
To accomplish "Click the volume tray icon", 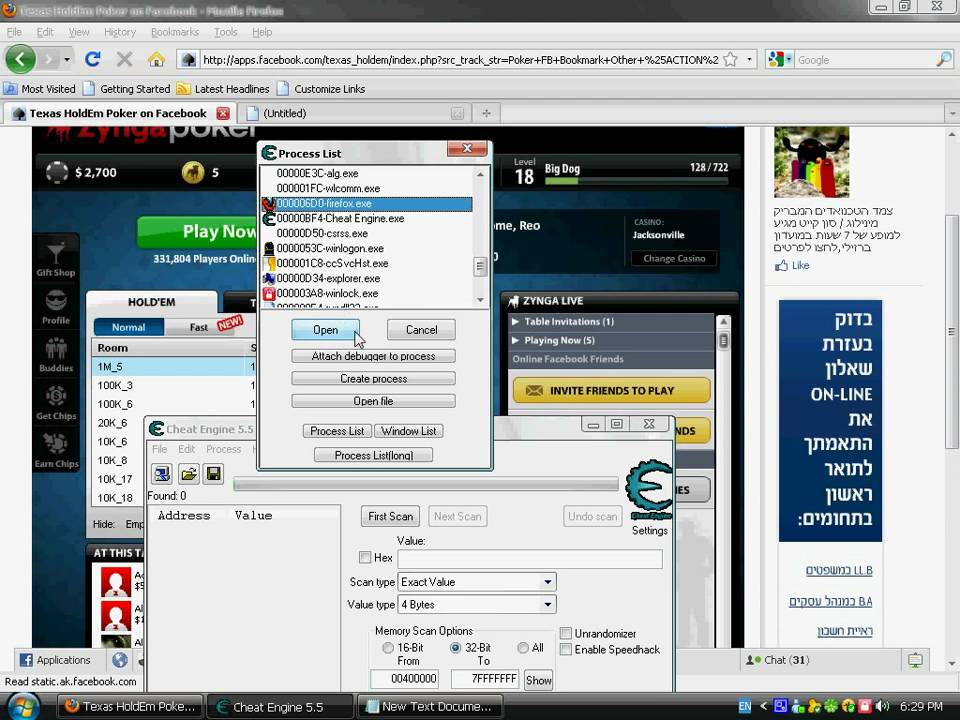I will click(882, 706).
